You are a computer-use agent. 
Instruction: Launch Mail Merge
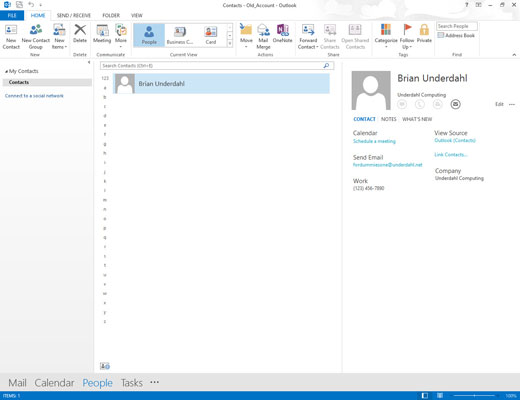click(263, 36)
